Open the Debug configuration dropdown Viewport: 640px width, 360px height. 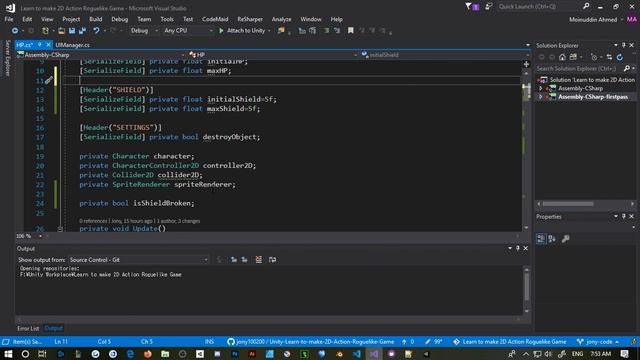(x=144, y=31)
